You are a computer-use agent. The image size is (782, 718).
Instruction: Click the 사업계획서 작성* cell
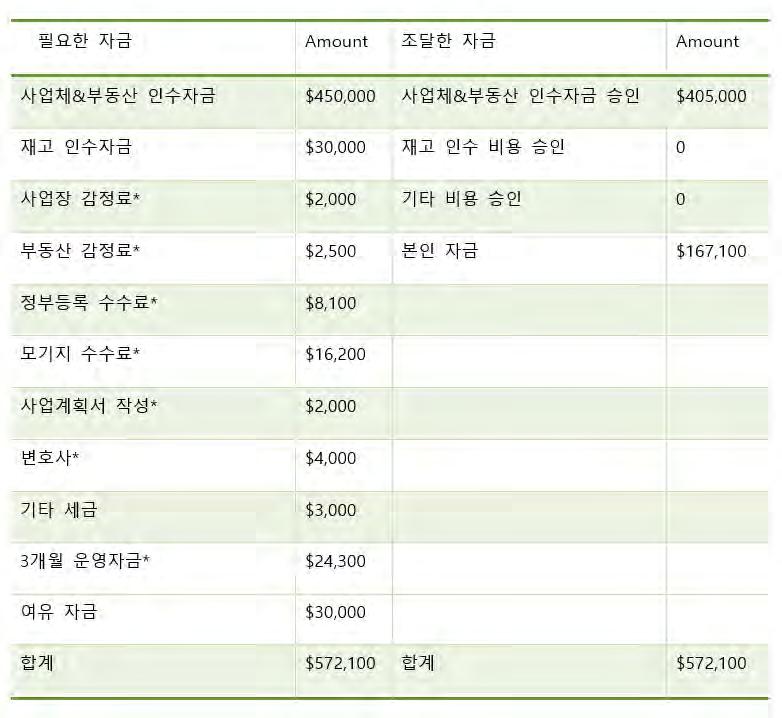point(90,406)
